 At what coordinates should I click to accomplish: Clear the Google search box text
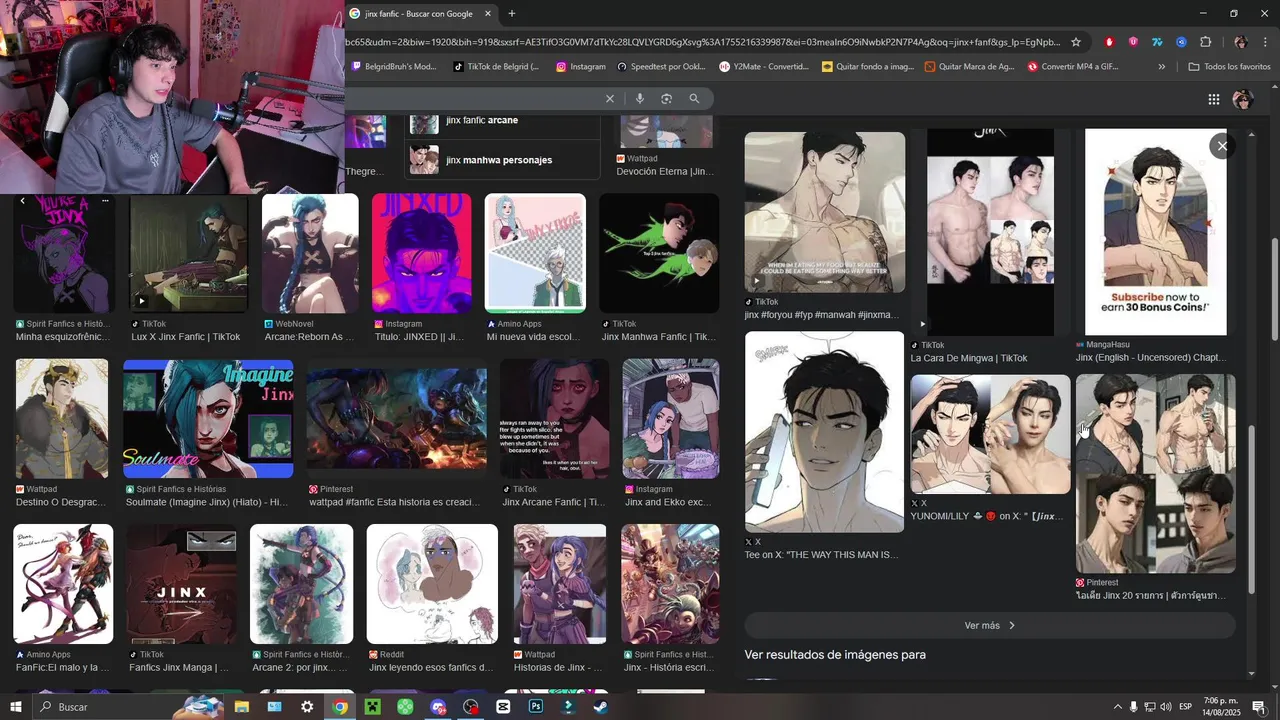609,99
